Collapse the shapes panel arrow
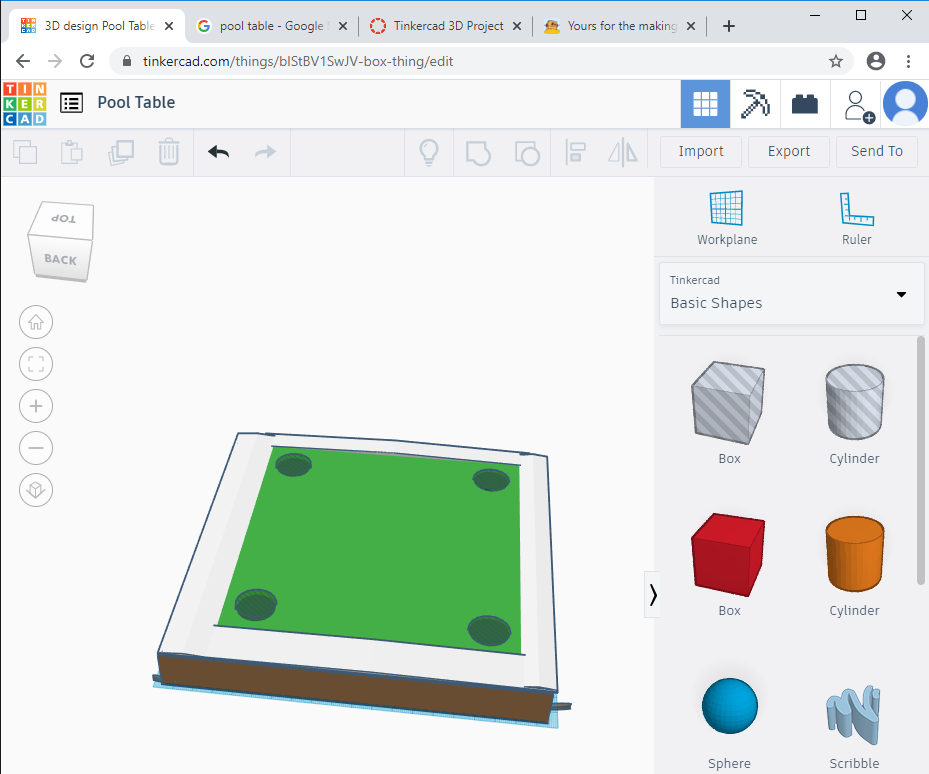Screen dimensions: 929x774 coord(652,594)
